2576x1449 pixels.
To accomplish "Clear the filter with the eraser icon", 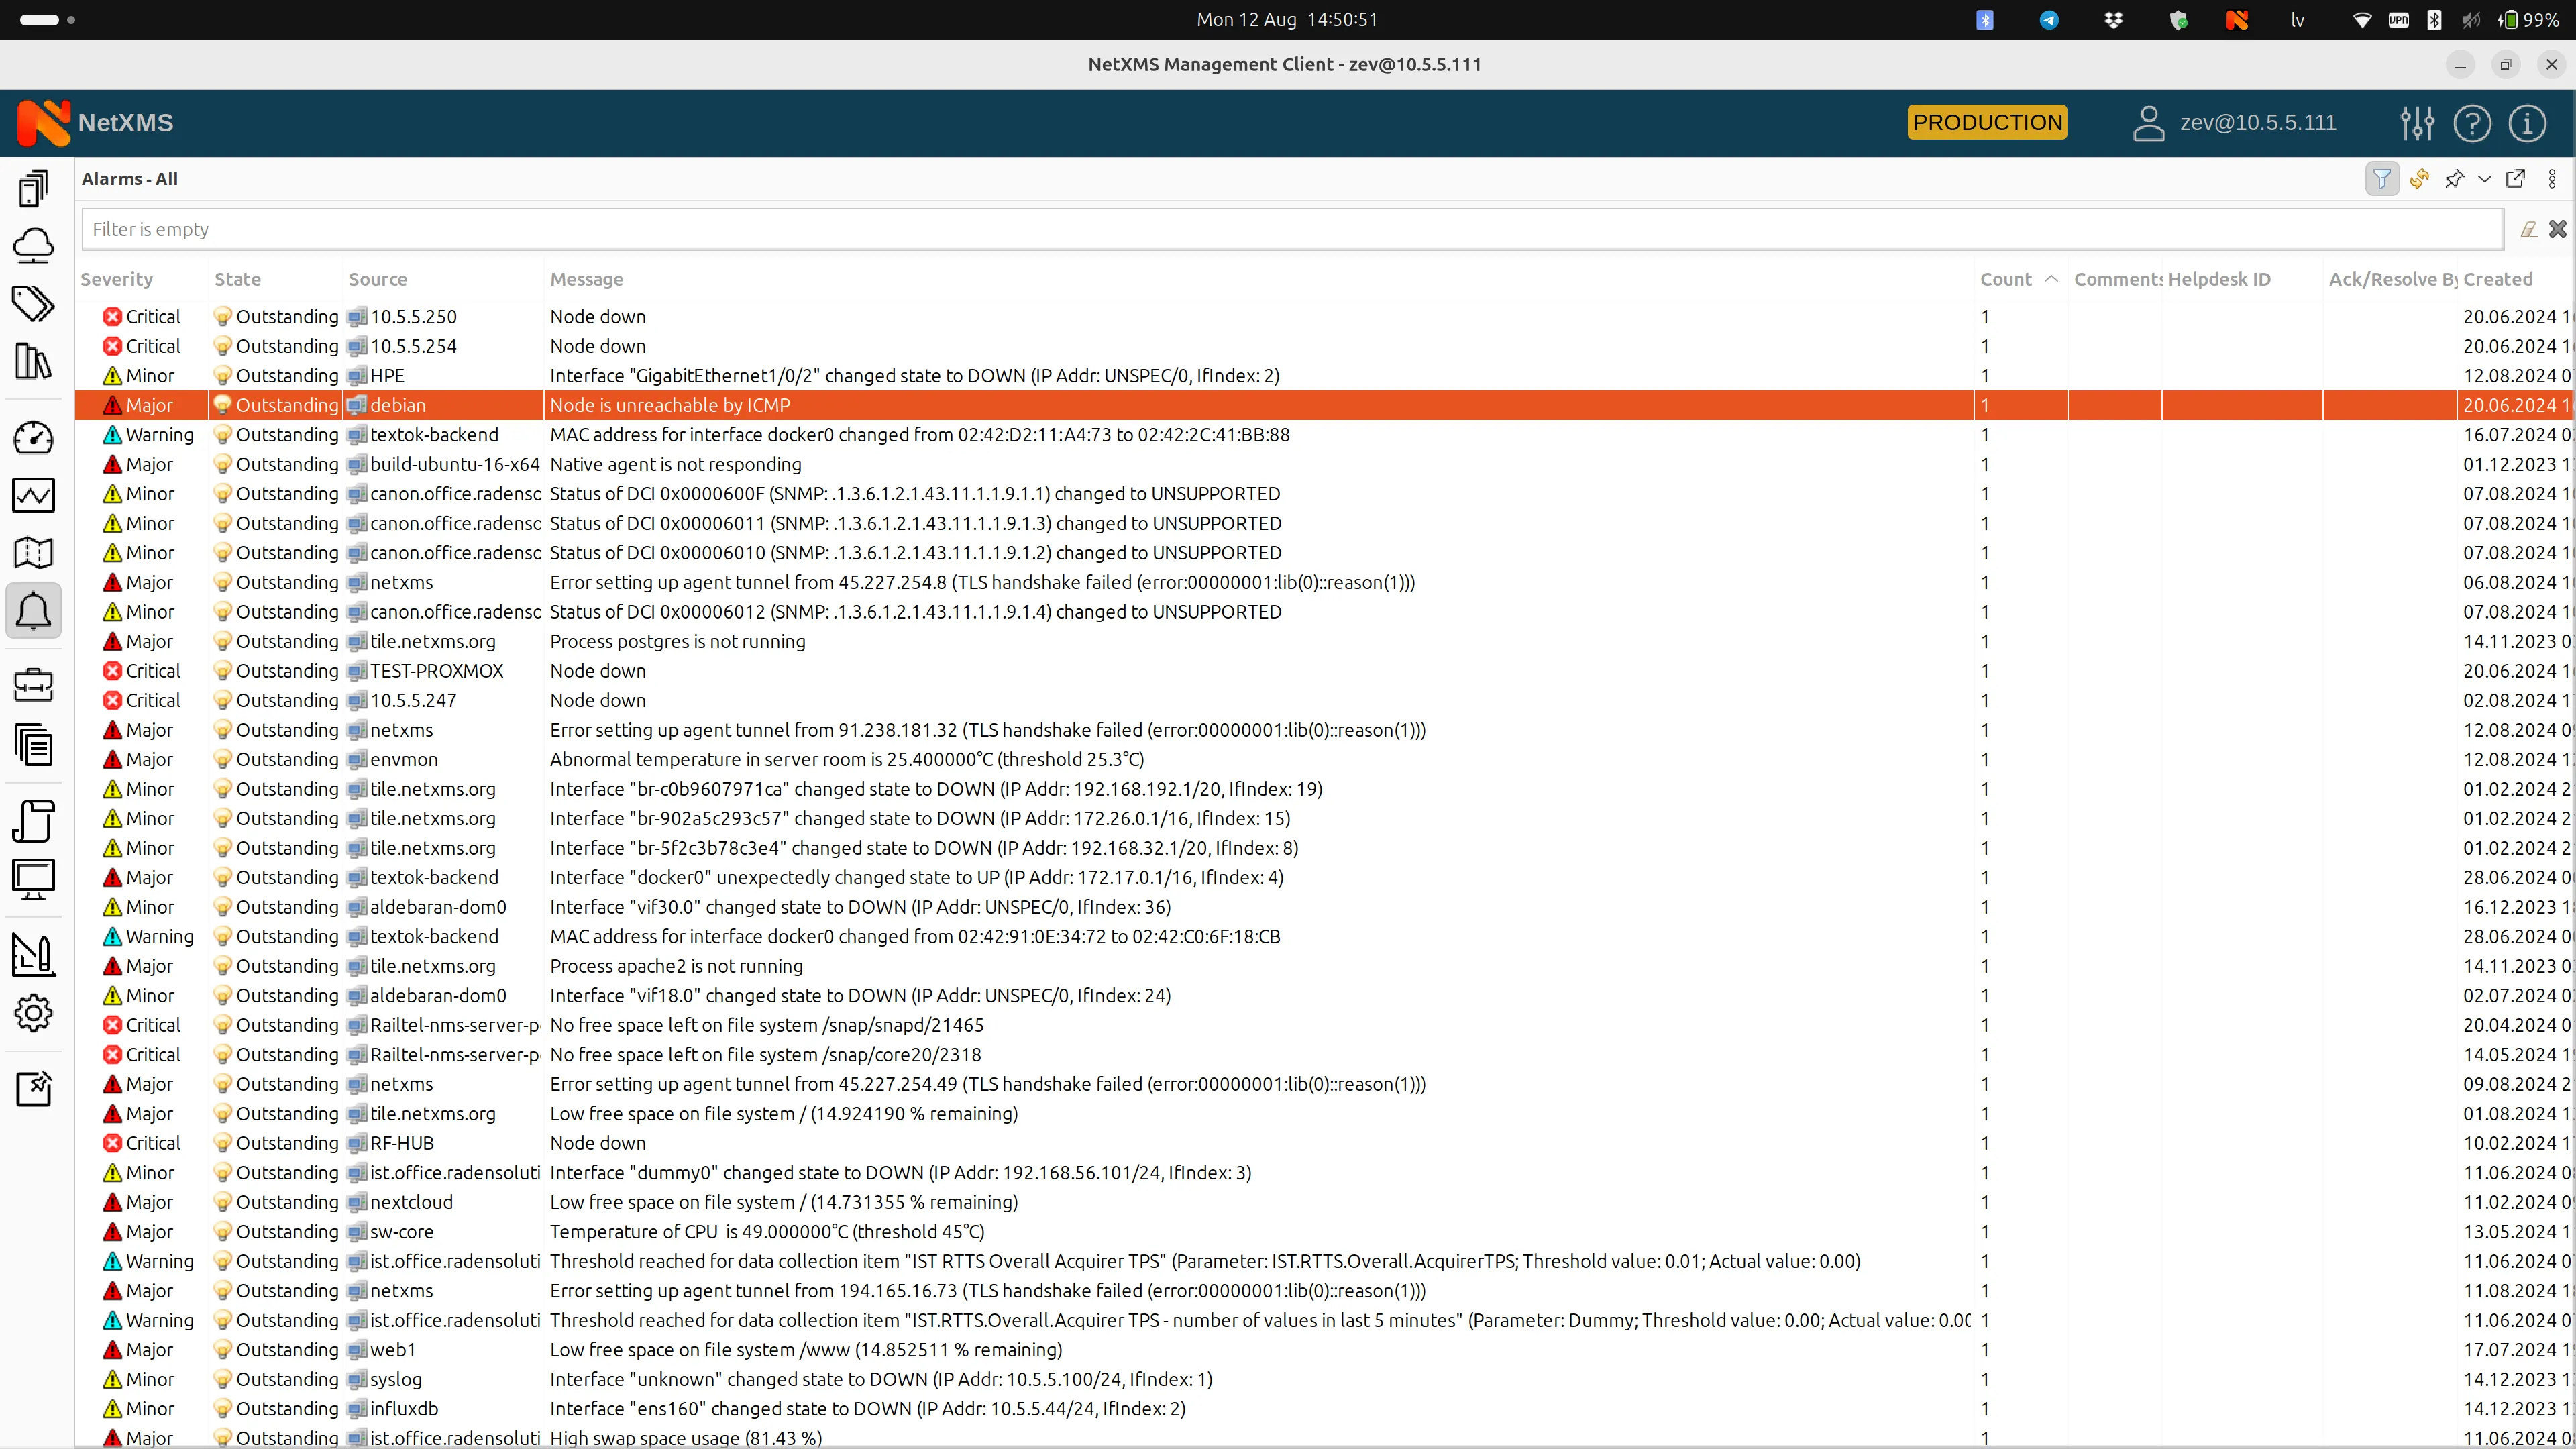I will pos(2529,229).
